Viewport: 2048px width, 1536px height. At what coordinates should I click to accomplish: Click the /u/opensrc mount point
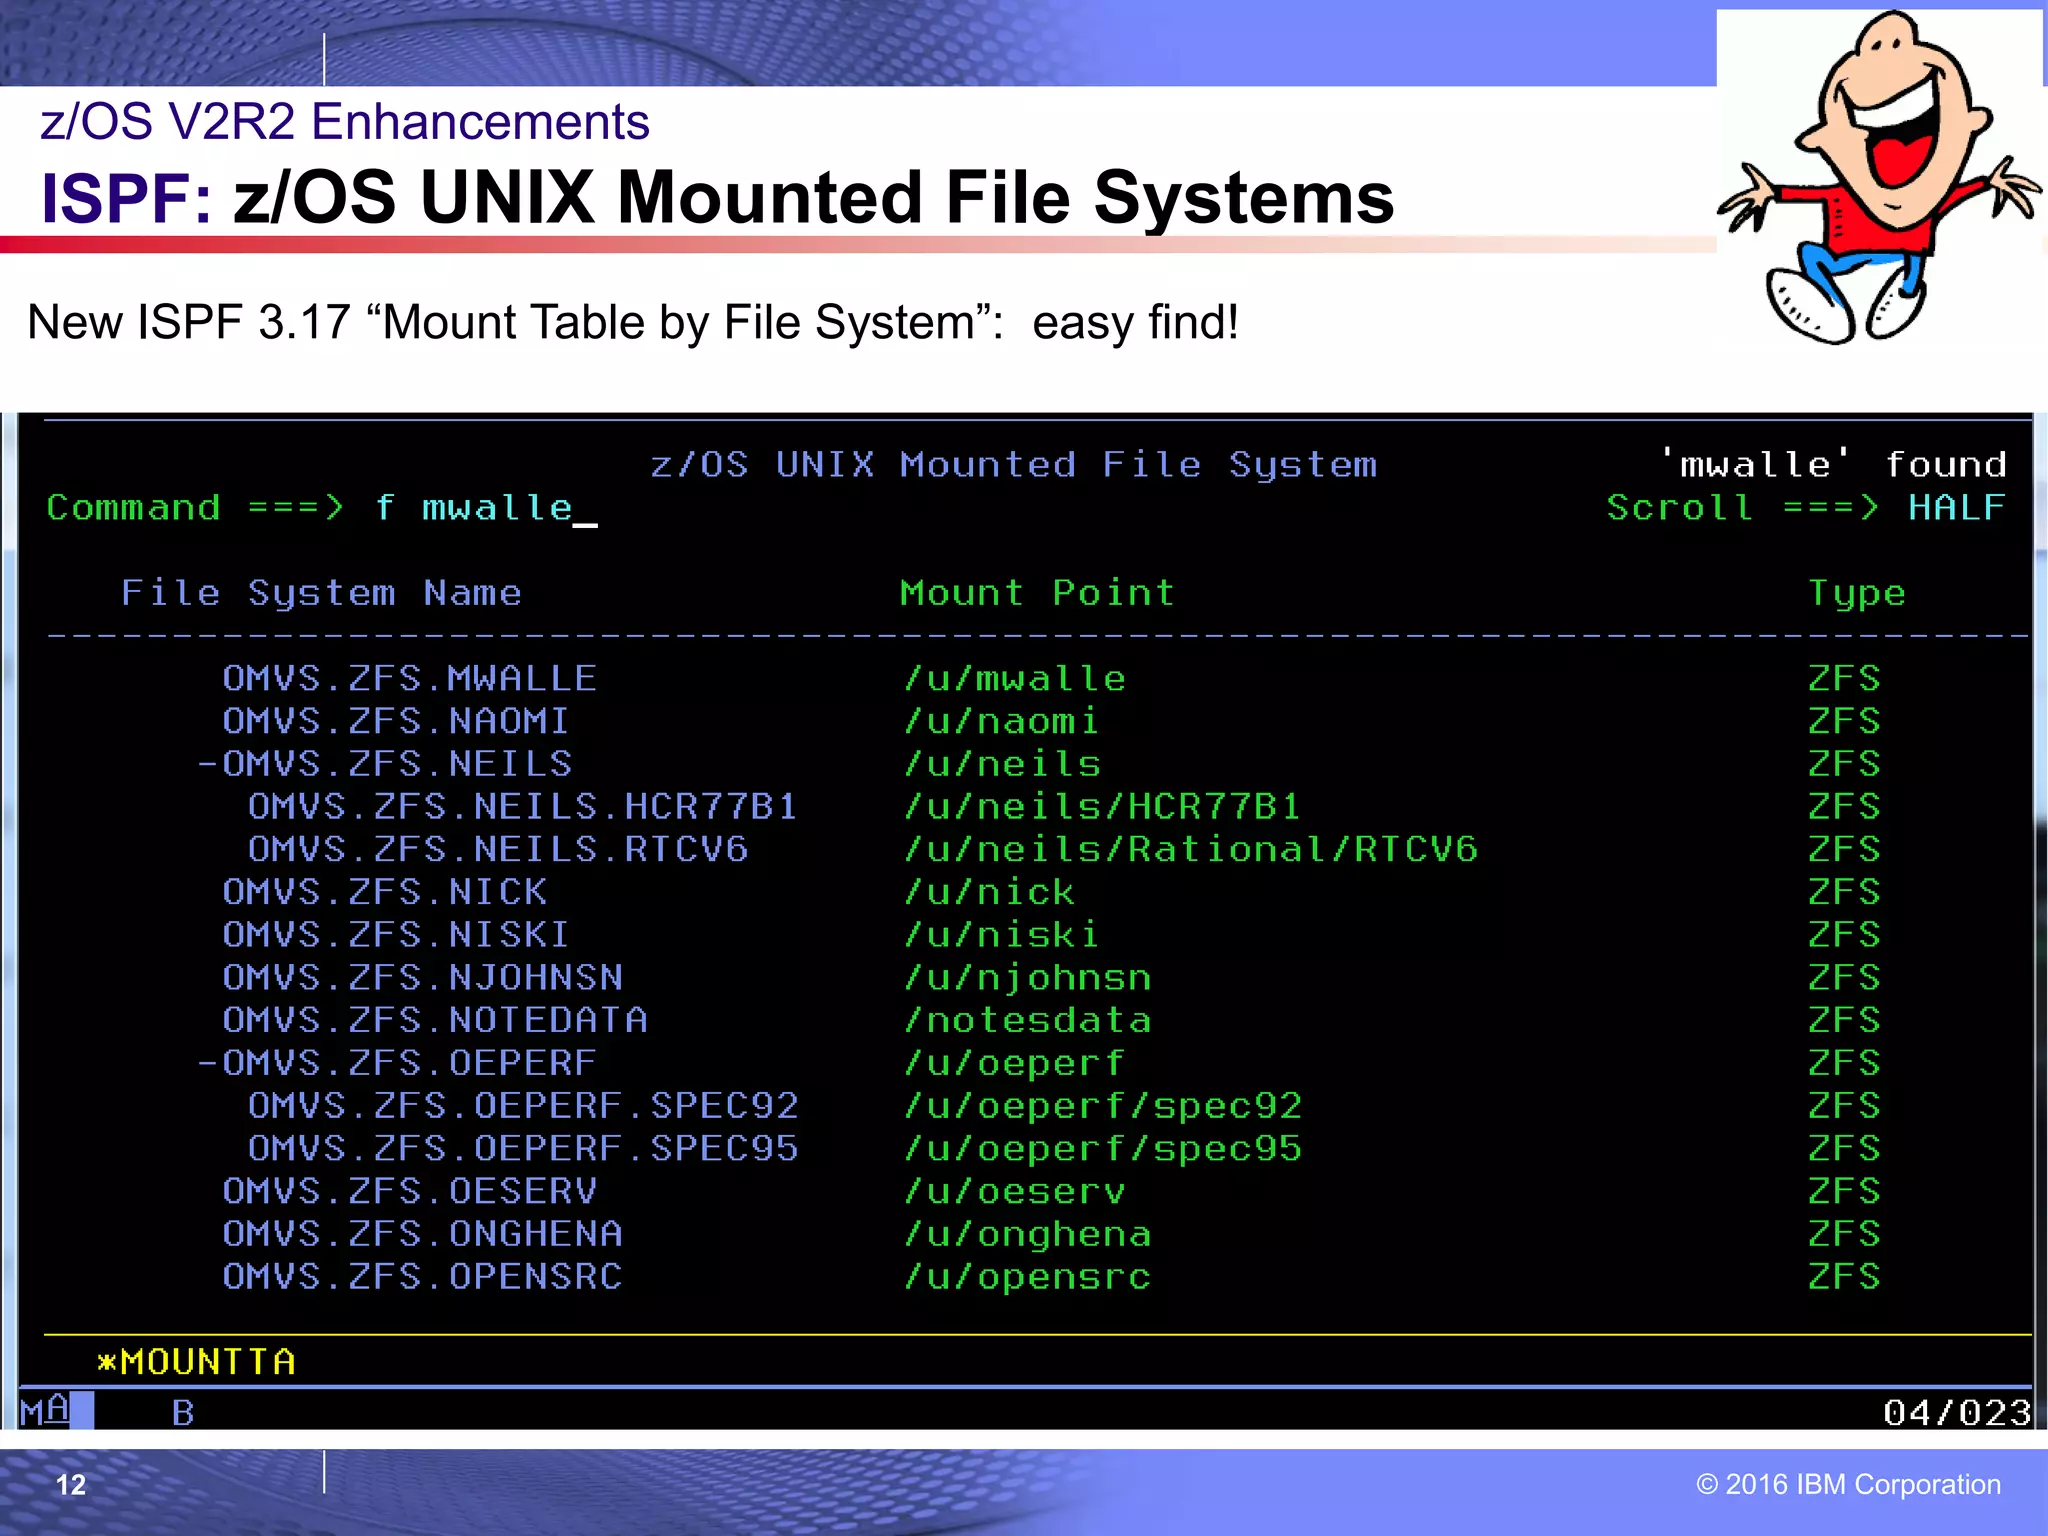pos(1027,1277)
